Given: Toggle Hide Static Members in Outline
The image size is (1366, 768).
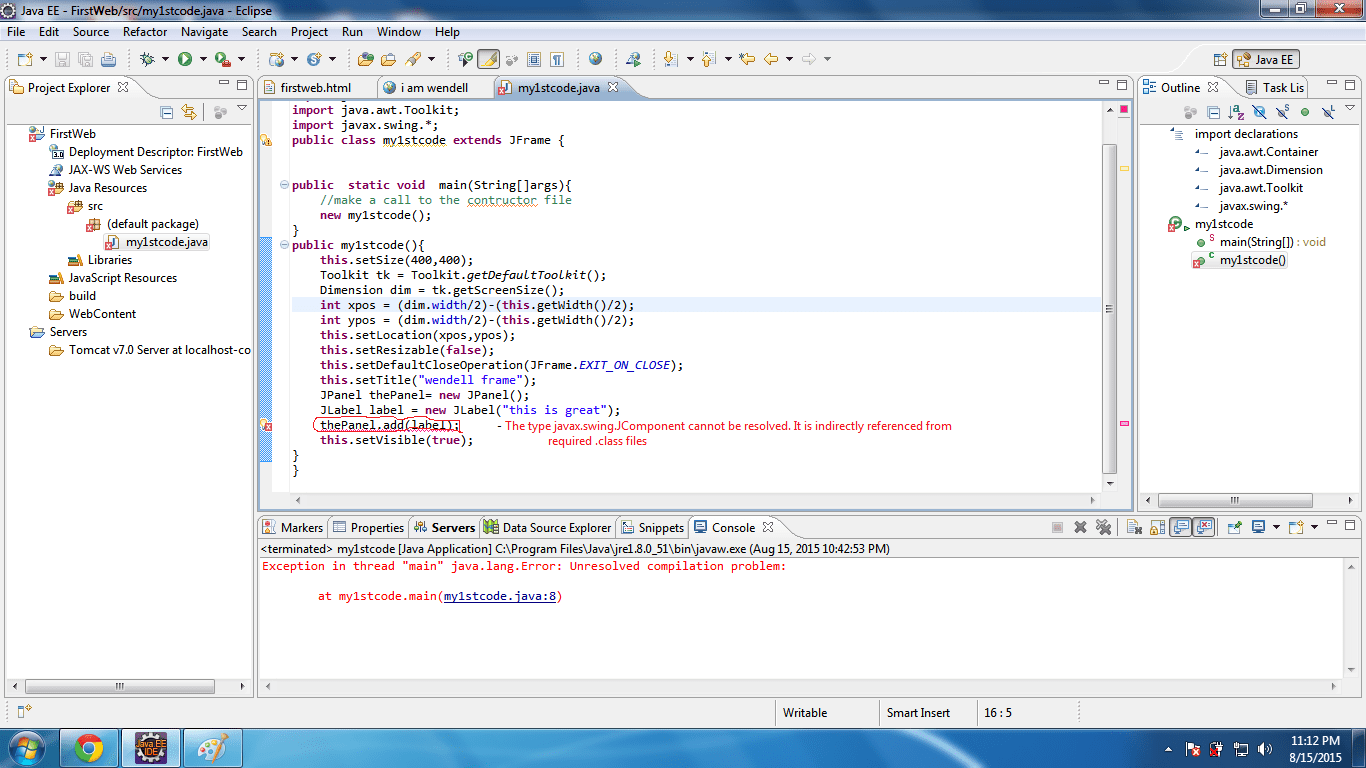Looking at the screenshot, I should [1281, 112].
